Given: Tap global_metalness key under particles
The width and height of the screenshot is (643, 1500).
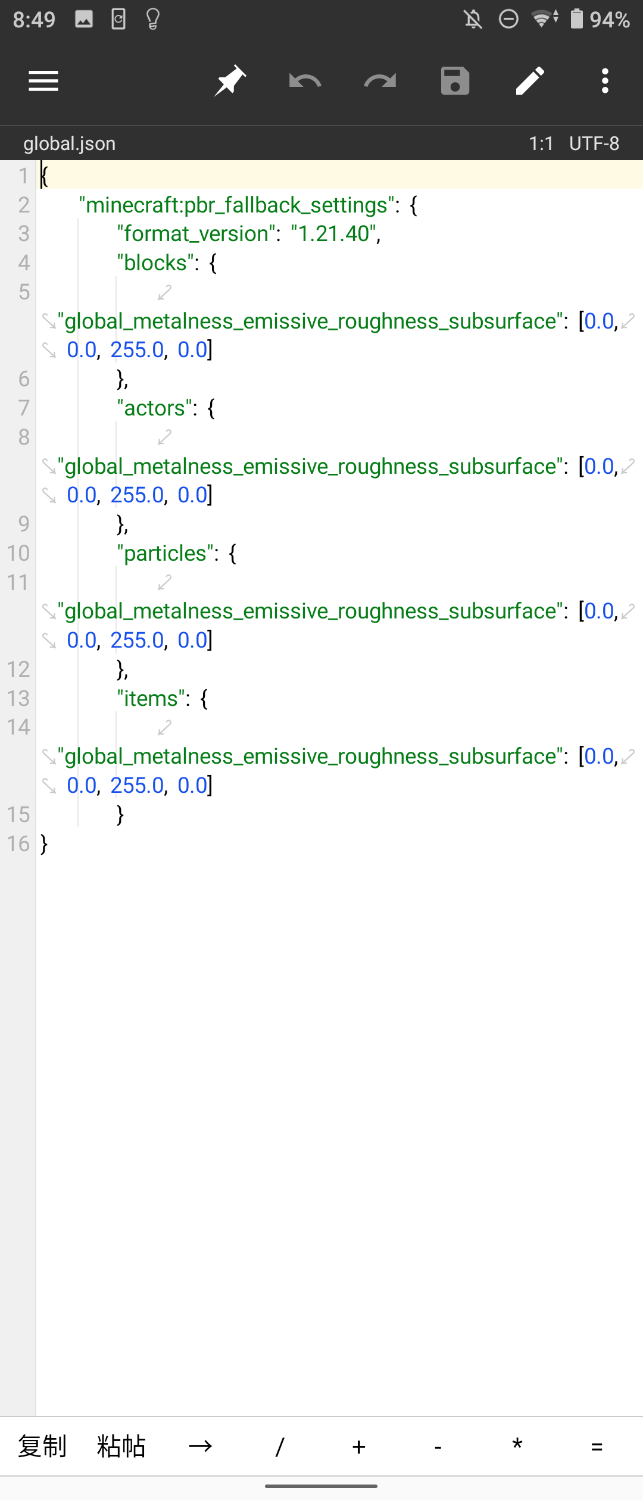Looking at the screenshot, I should [x=310, y=611].
